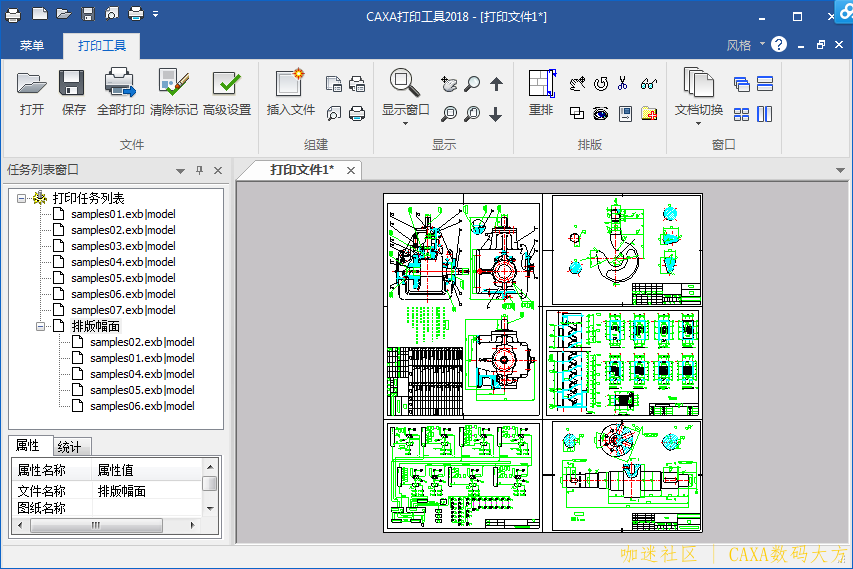Screen dimensions: 853x569
Task: Collapse the 排版幅面 tree node
Action: pos(41,326)
